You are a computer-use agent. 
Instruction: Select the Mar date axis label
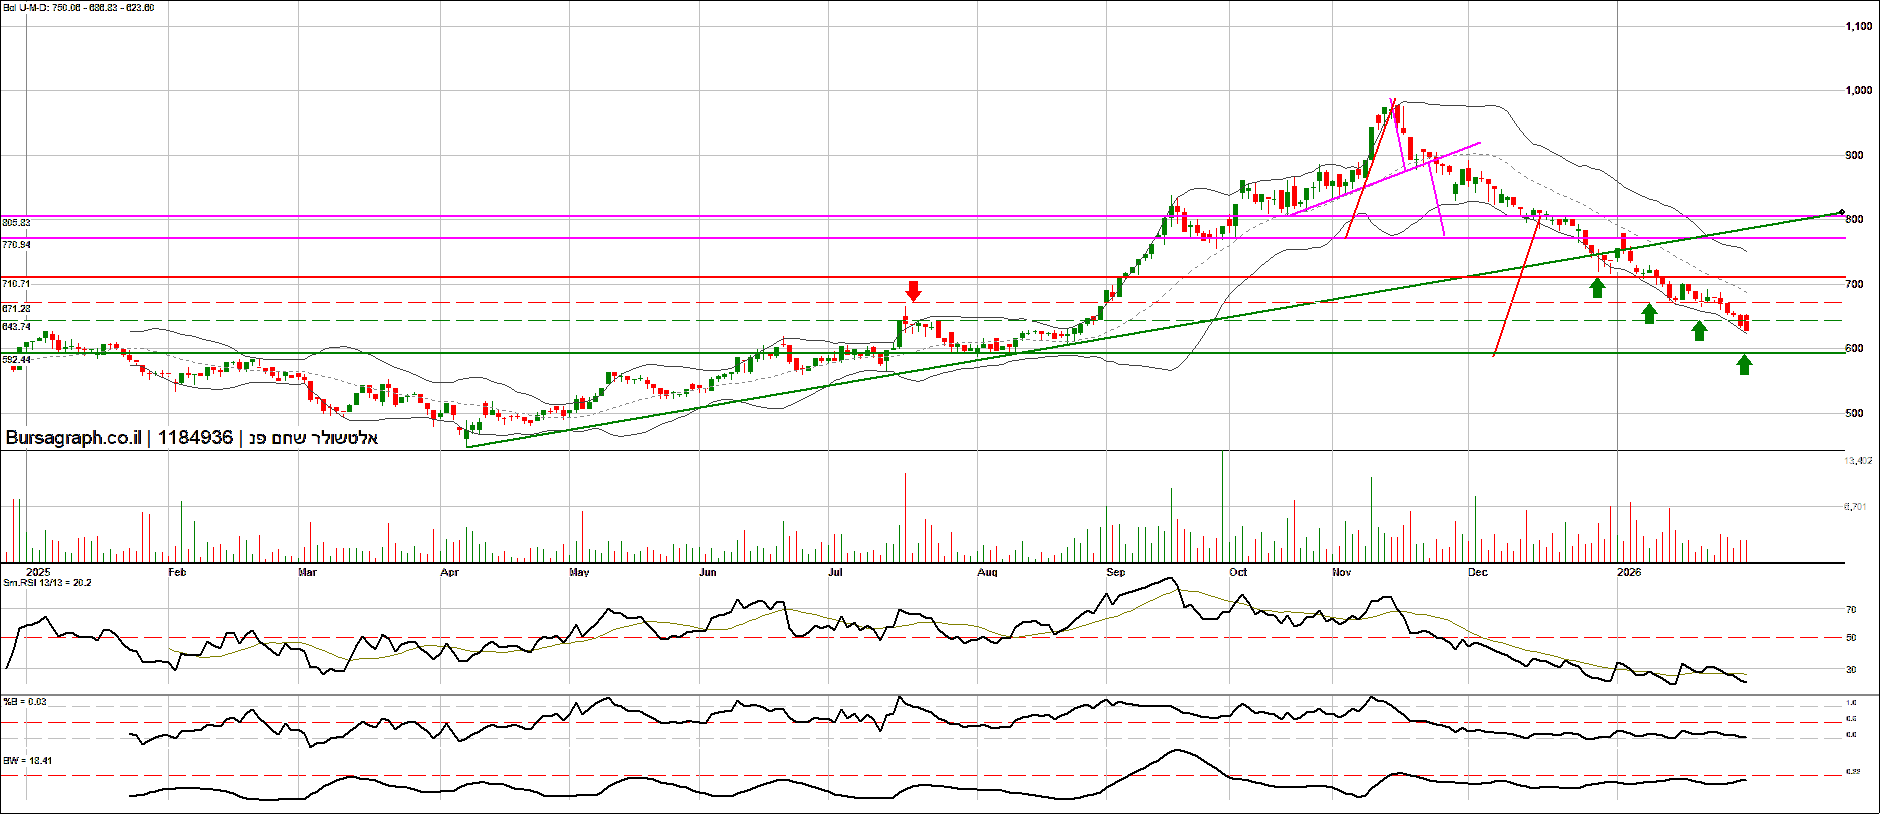pyautogui.click(x=307, y=572)
